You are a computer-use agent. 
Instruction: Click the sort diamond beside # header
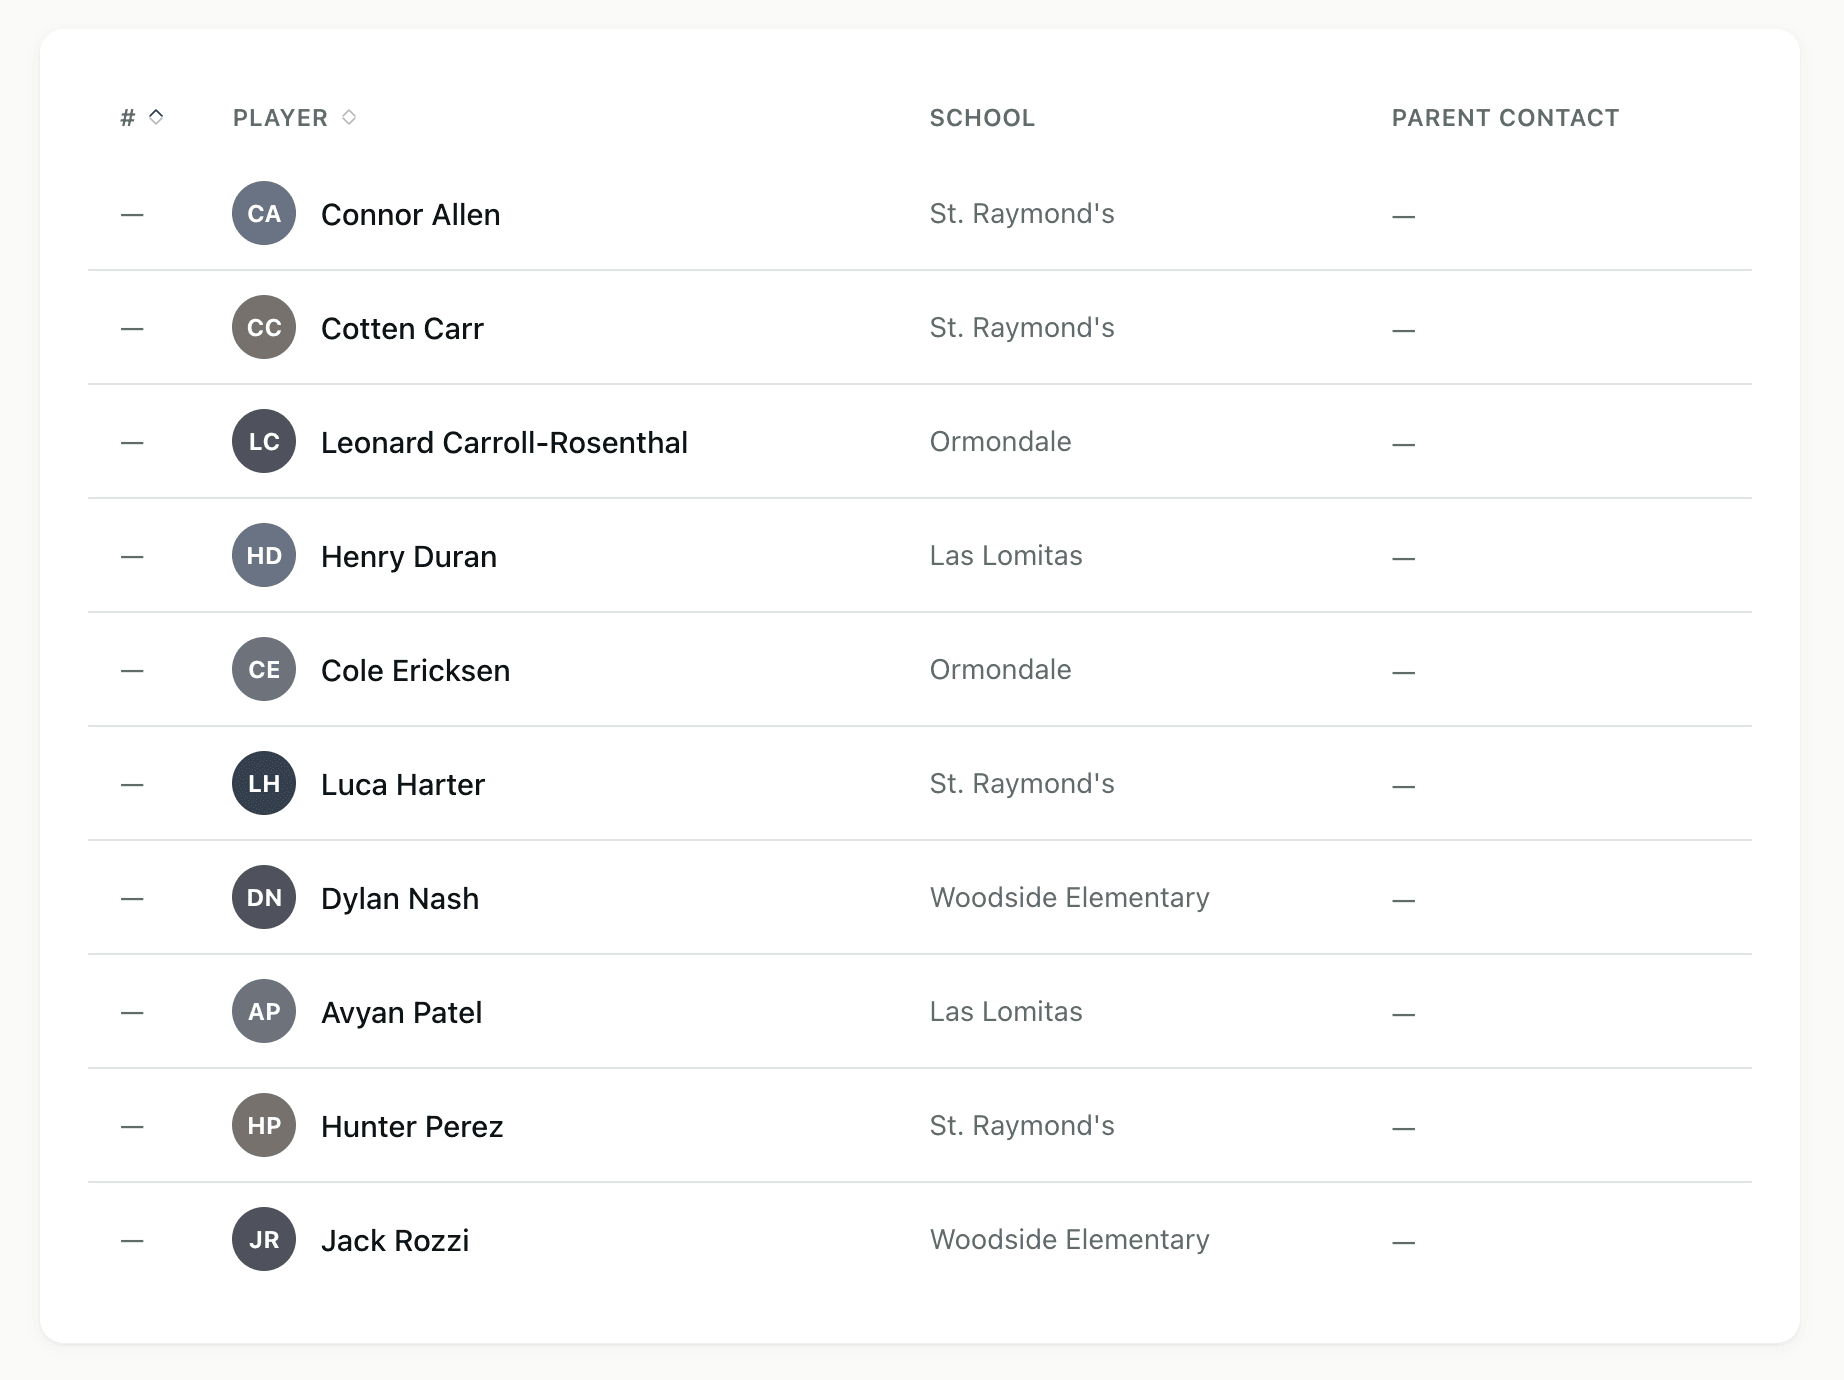click(x=156, y=117)
